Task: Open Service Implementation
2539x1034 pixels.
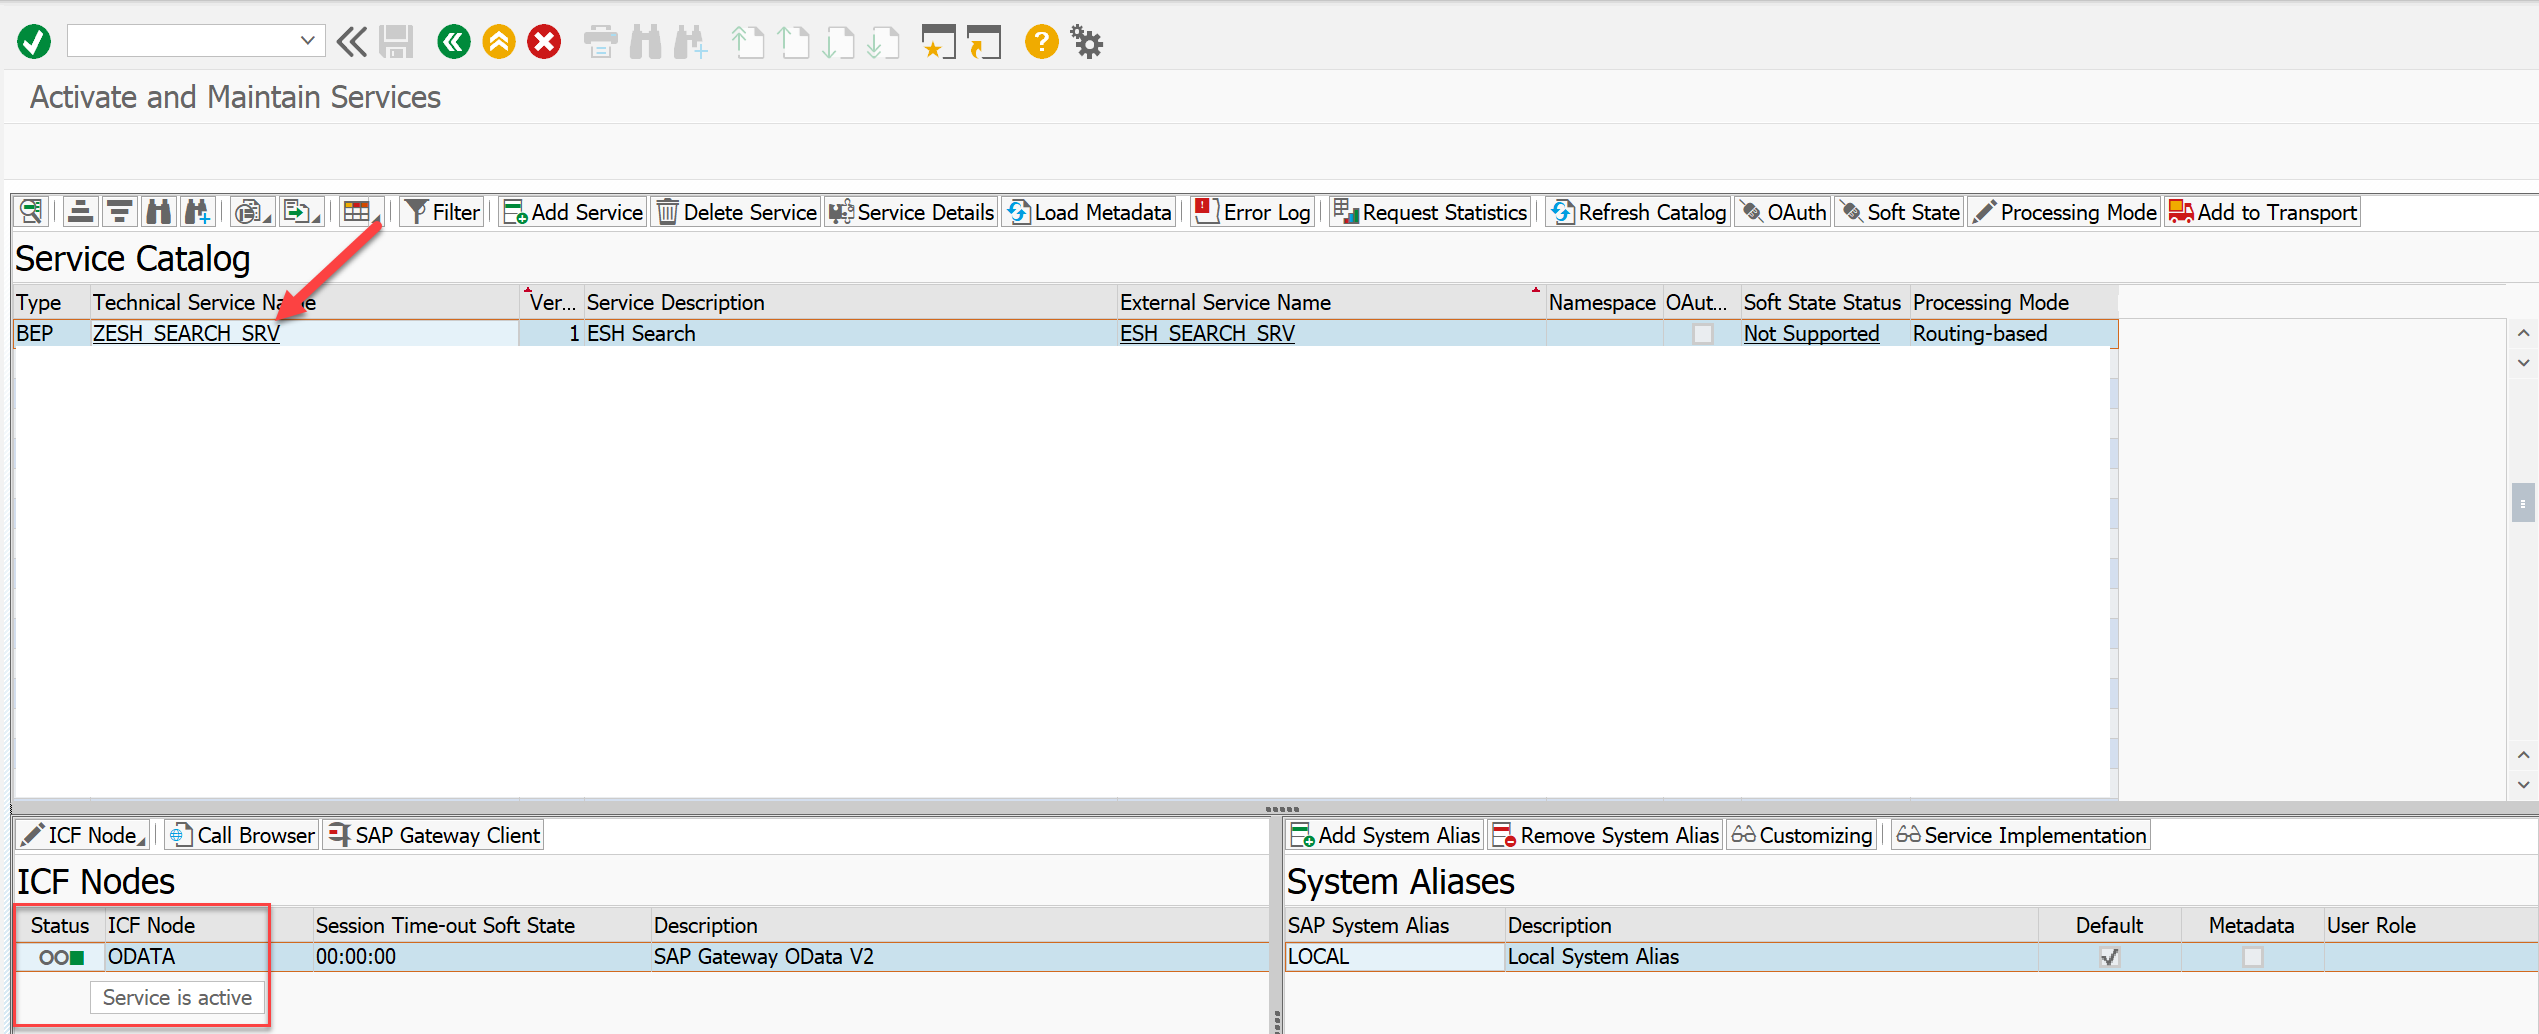Action: [2021, 835]
